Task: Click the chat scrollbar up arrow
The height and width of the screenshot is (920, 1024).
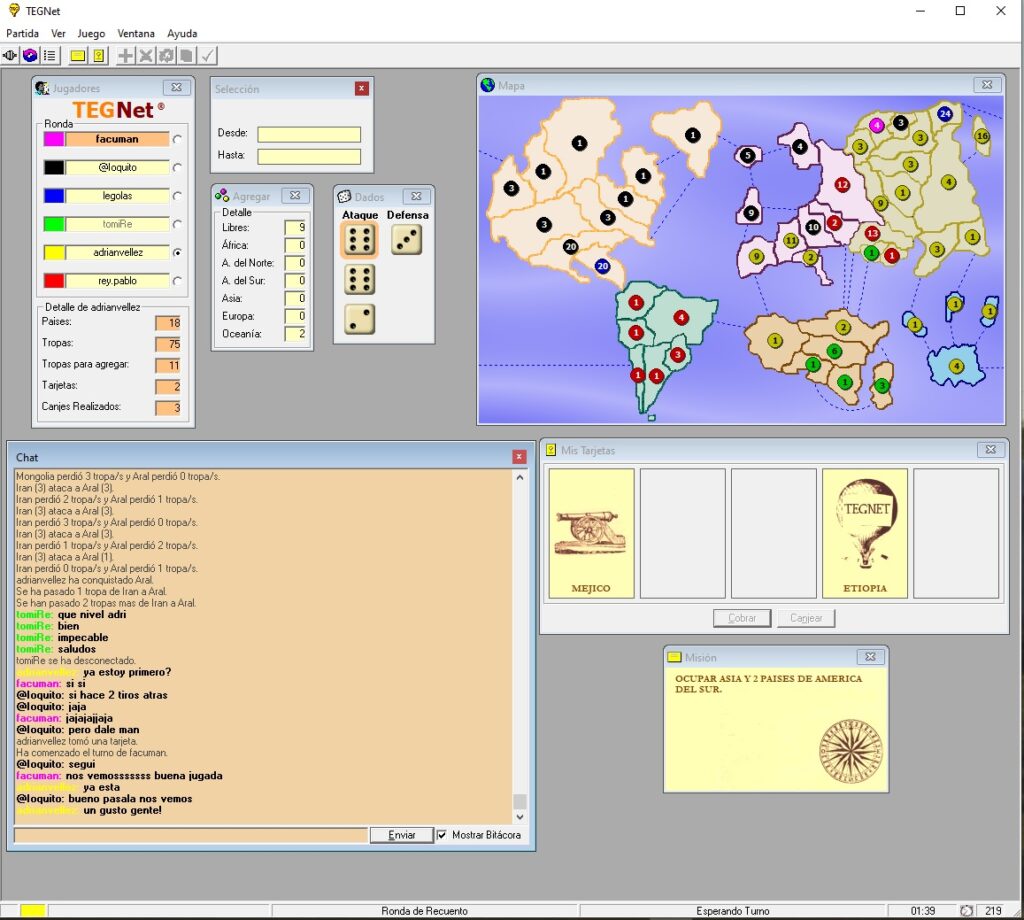Action: coord(520,478)
